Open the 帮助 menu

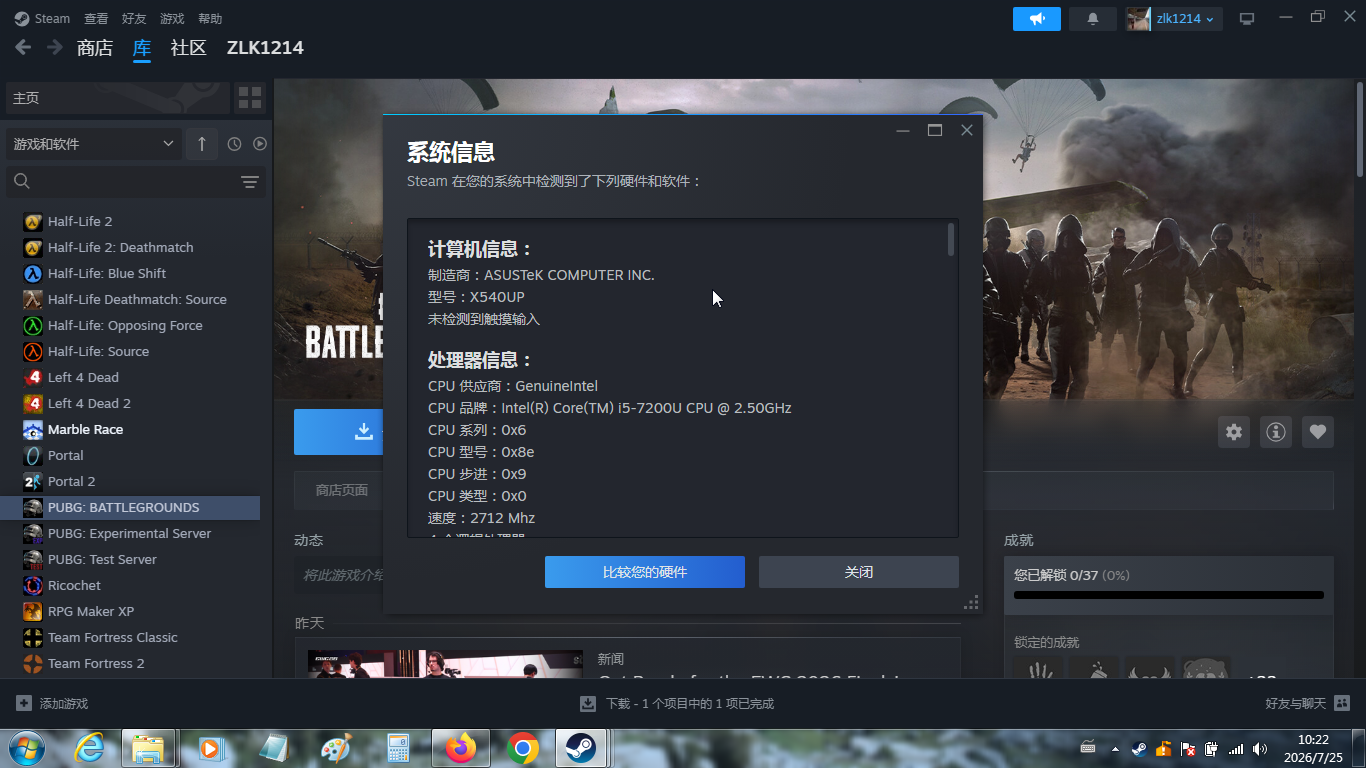point(210,19)
